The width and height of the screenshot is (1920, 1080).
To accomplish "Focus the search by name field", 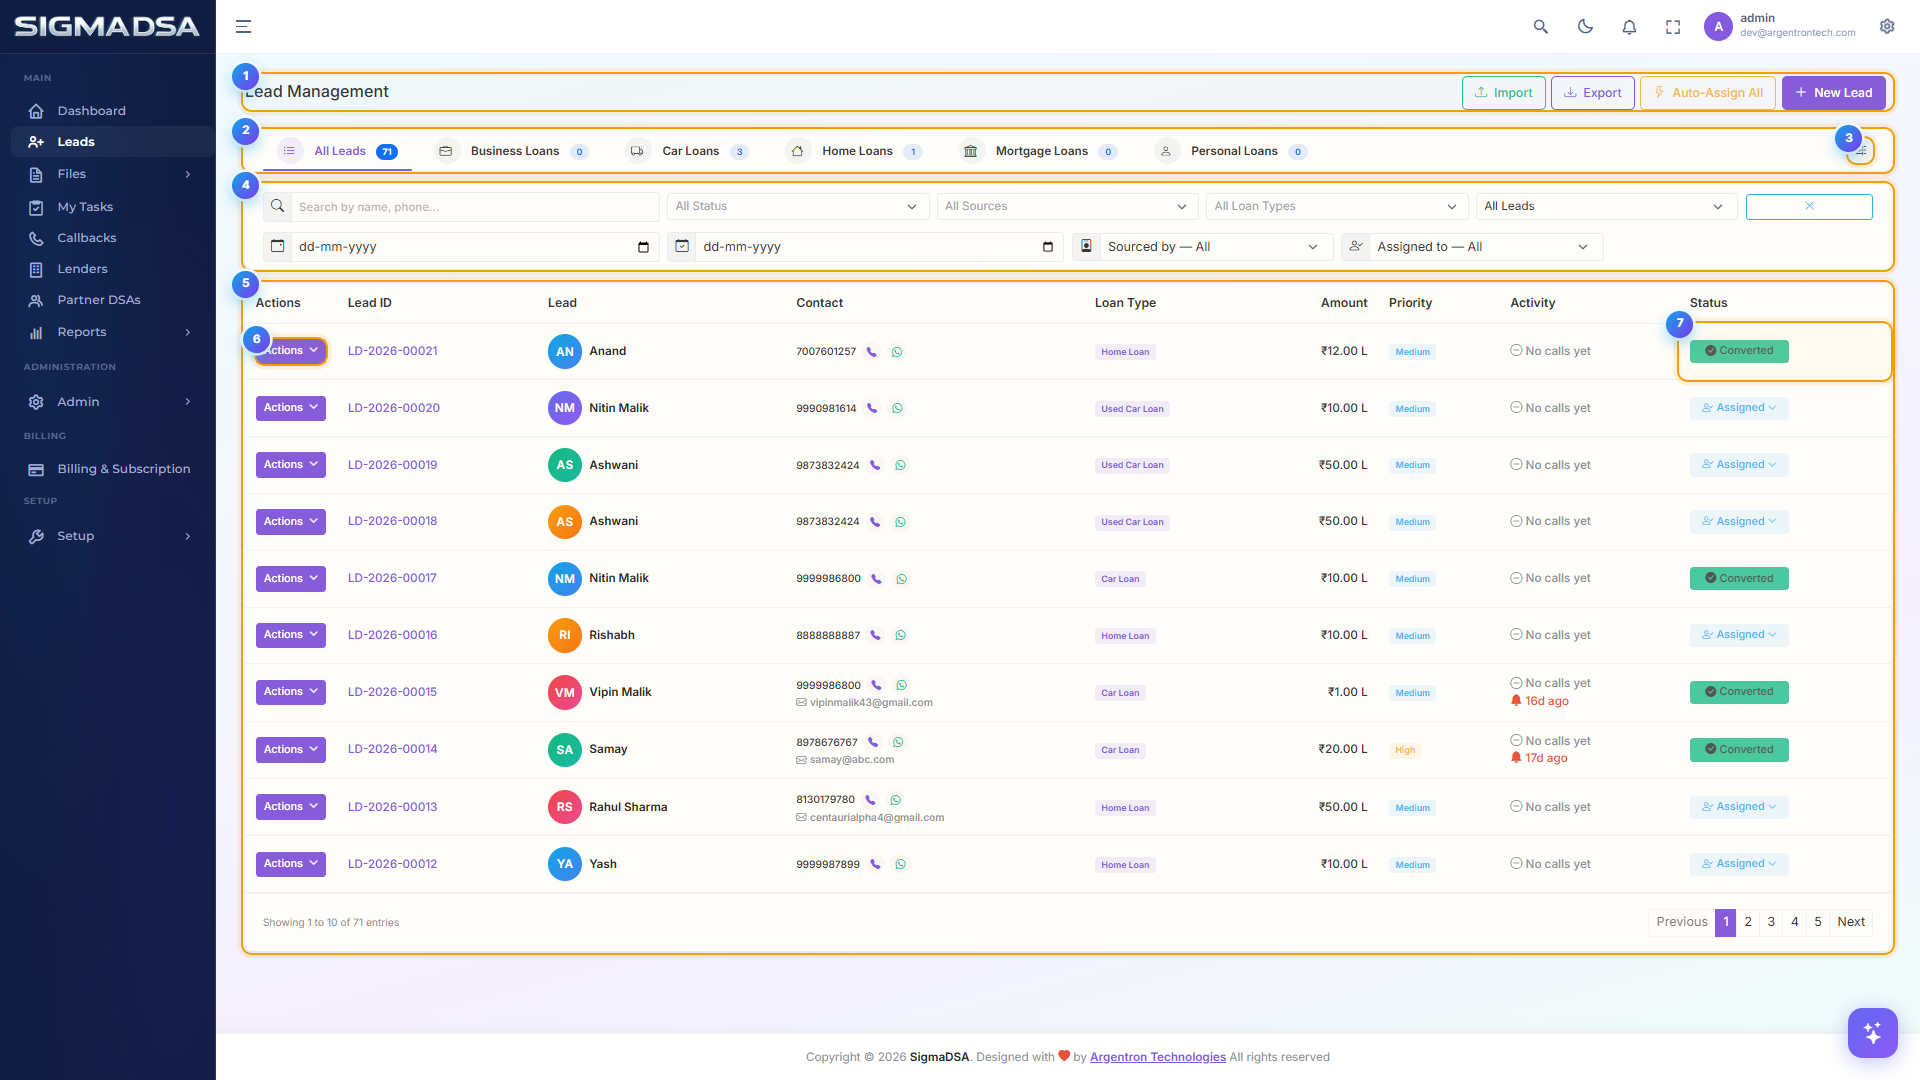I will (x=475, y=207).
